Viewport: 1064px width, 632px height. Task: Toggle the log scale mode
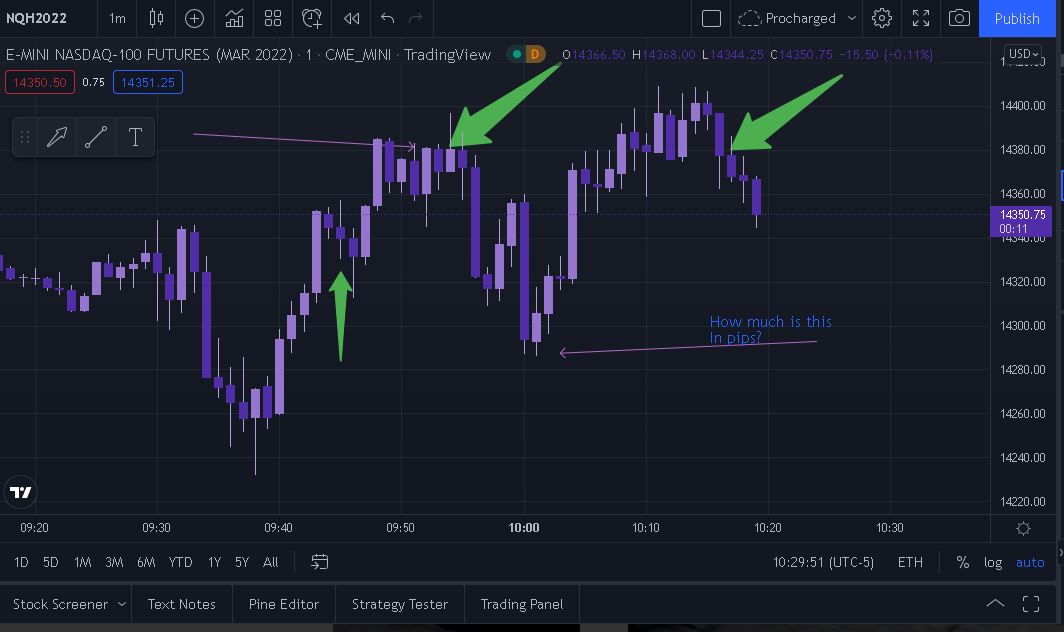pos(993,562)
